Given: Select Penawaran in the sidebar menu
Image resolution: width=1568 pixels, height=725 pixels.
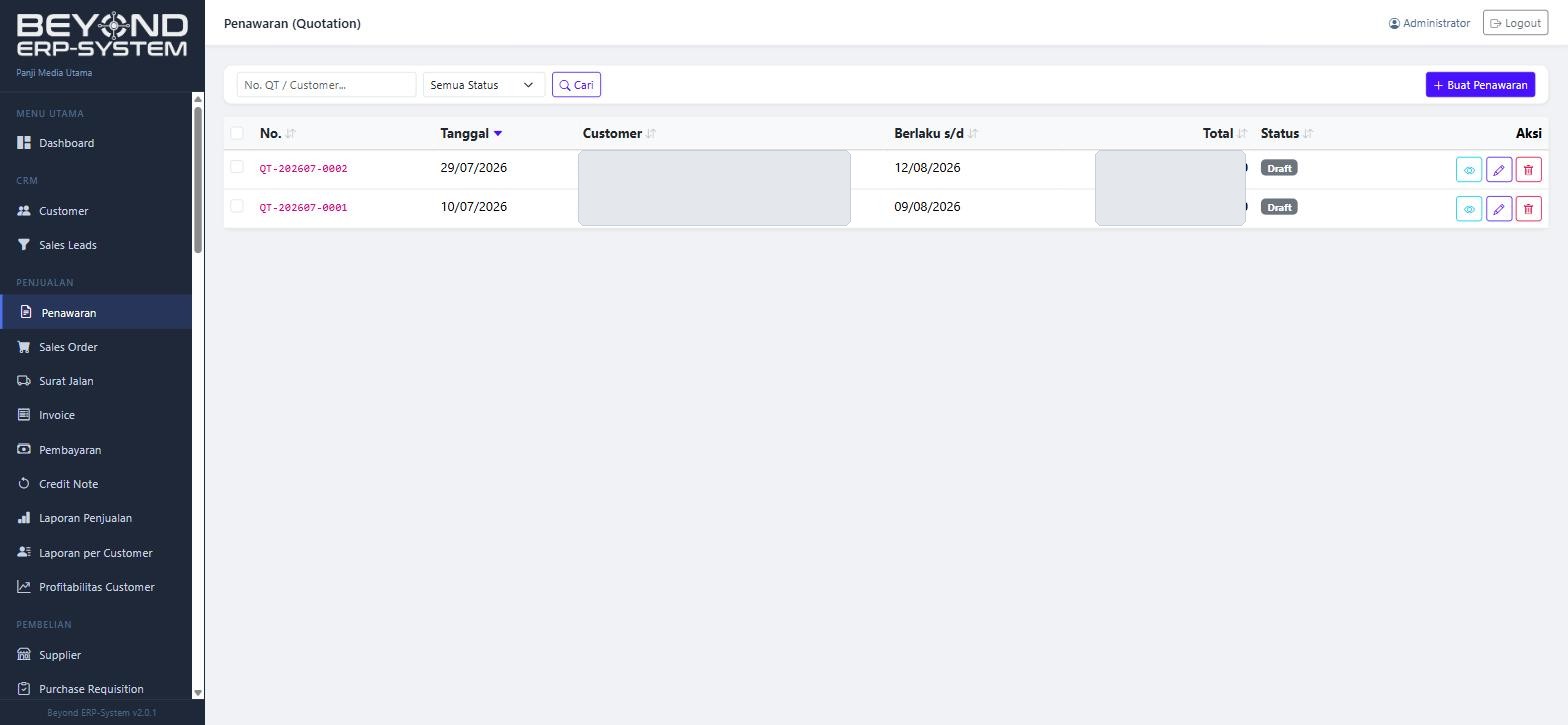Looking at the screenshot, I should pyautogui.click(x=96, y=312).
